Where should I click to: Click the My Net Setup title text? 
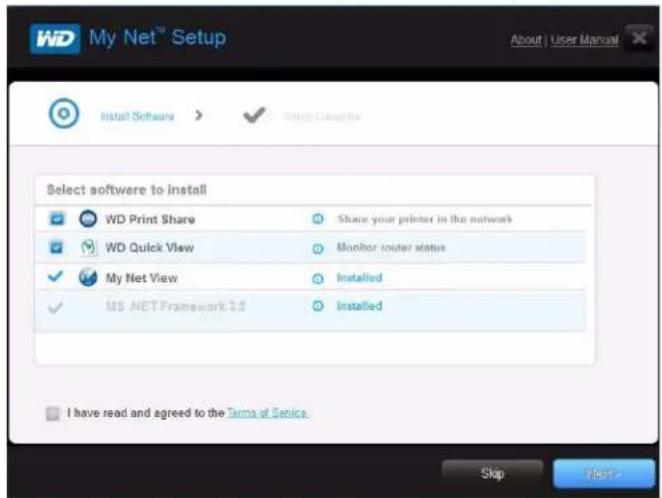[x=157, y=38]
